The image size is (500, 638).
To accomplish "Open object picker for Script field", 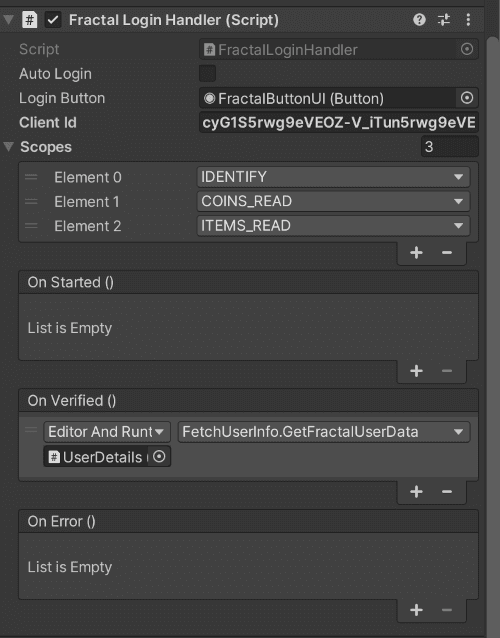I will (467, 49).
